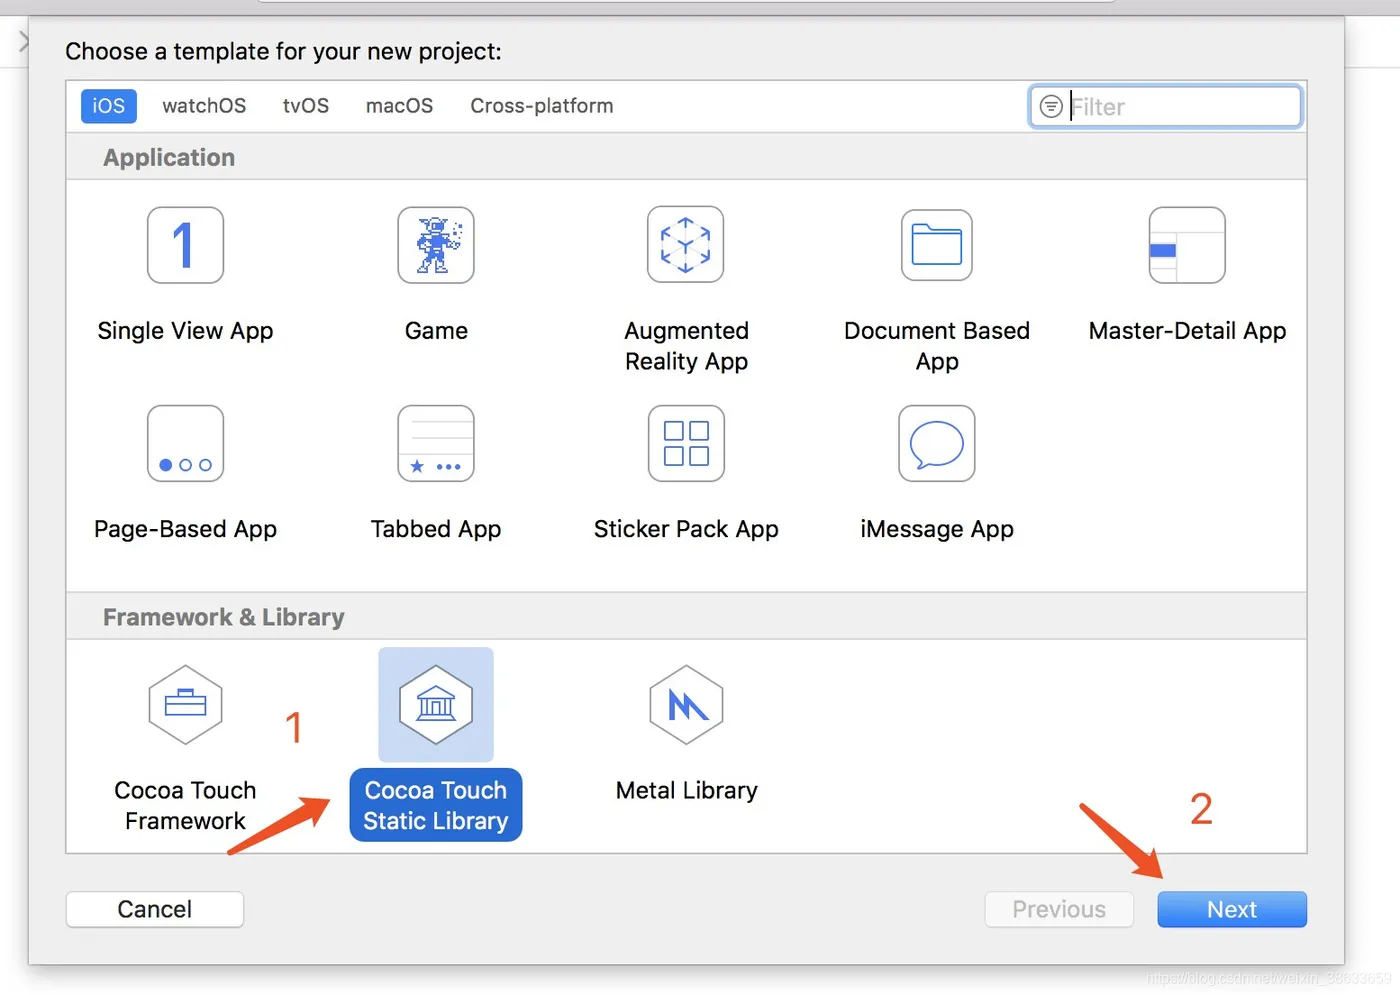Screen dimensions: 1400x995
Task: Select the Tabbed App template icon
Action: pyautogui.click(x=436, y=443)
